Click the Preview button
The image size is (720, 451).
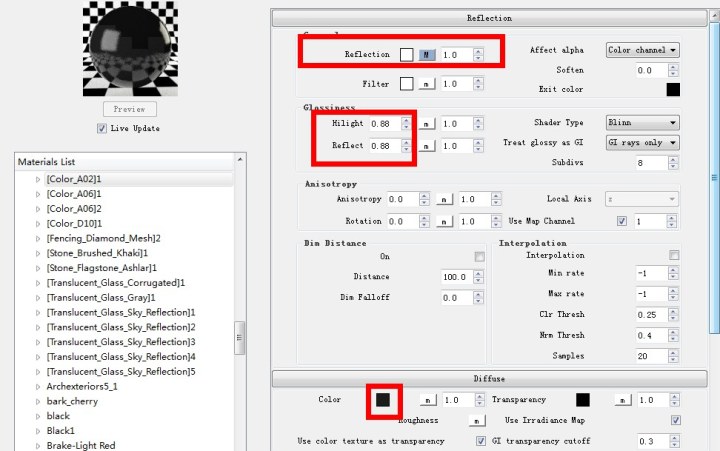click(x=129, y=109)
